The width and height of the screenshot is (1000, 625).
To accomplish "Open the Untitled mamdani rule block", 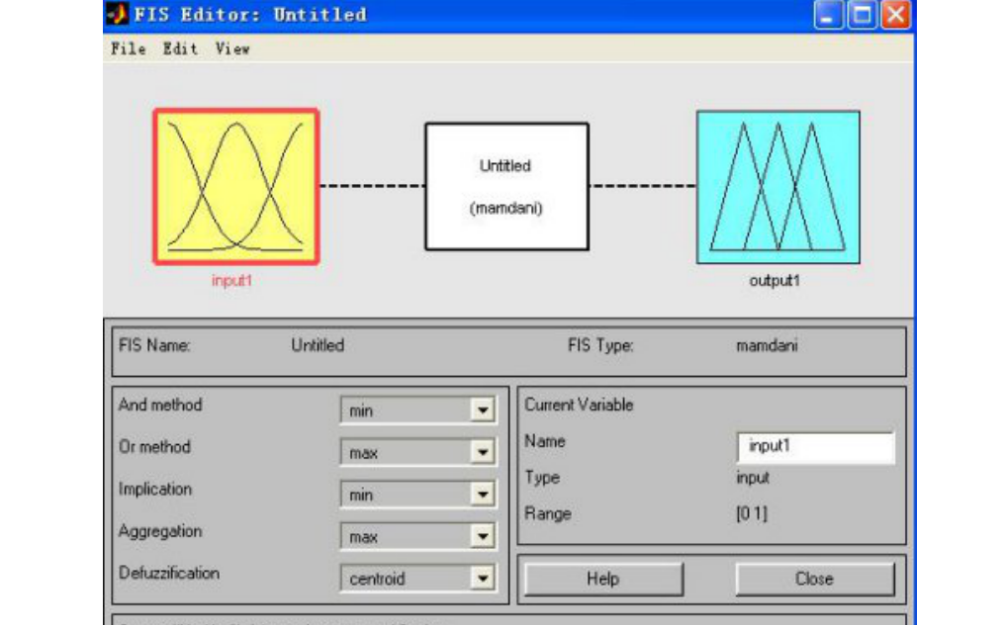I will click(506, 186).
